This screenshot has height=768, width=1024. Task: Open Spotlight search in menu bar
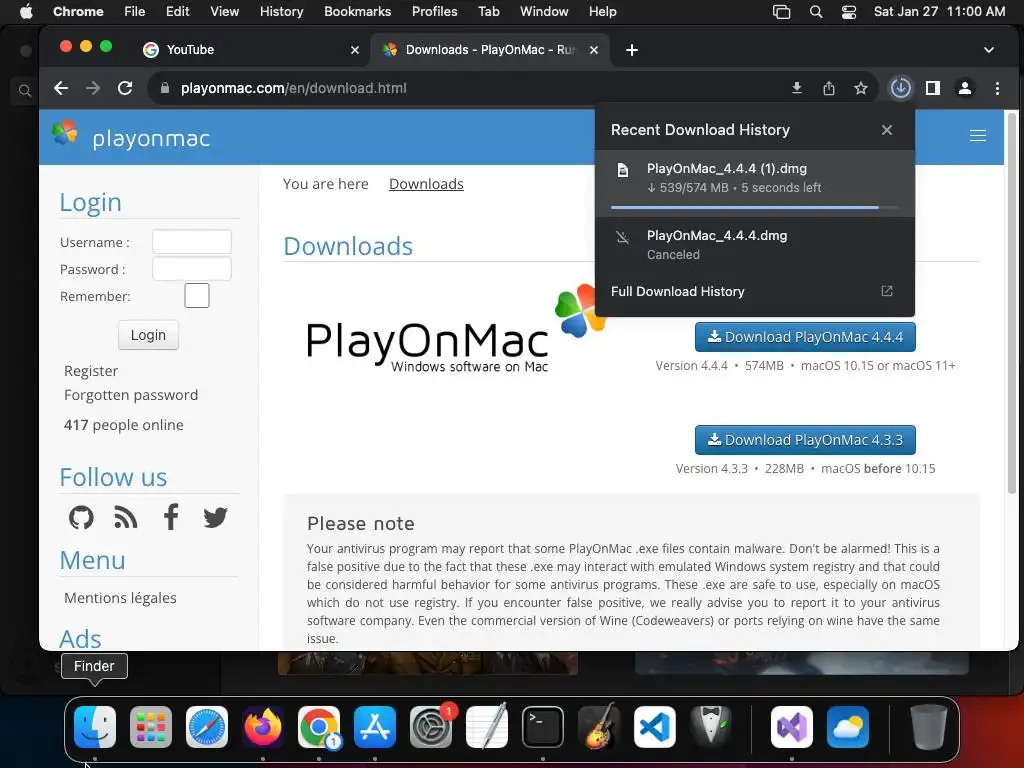click(x=816, y=12)
